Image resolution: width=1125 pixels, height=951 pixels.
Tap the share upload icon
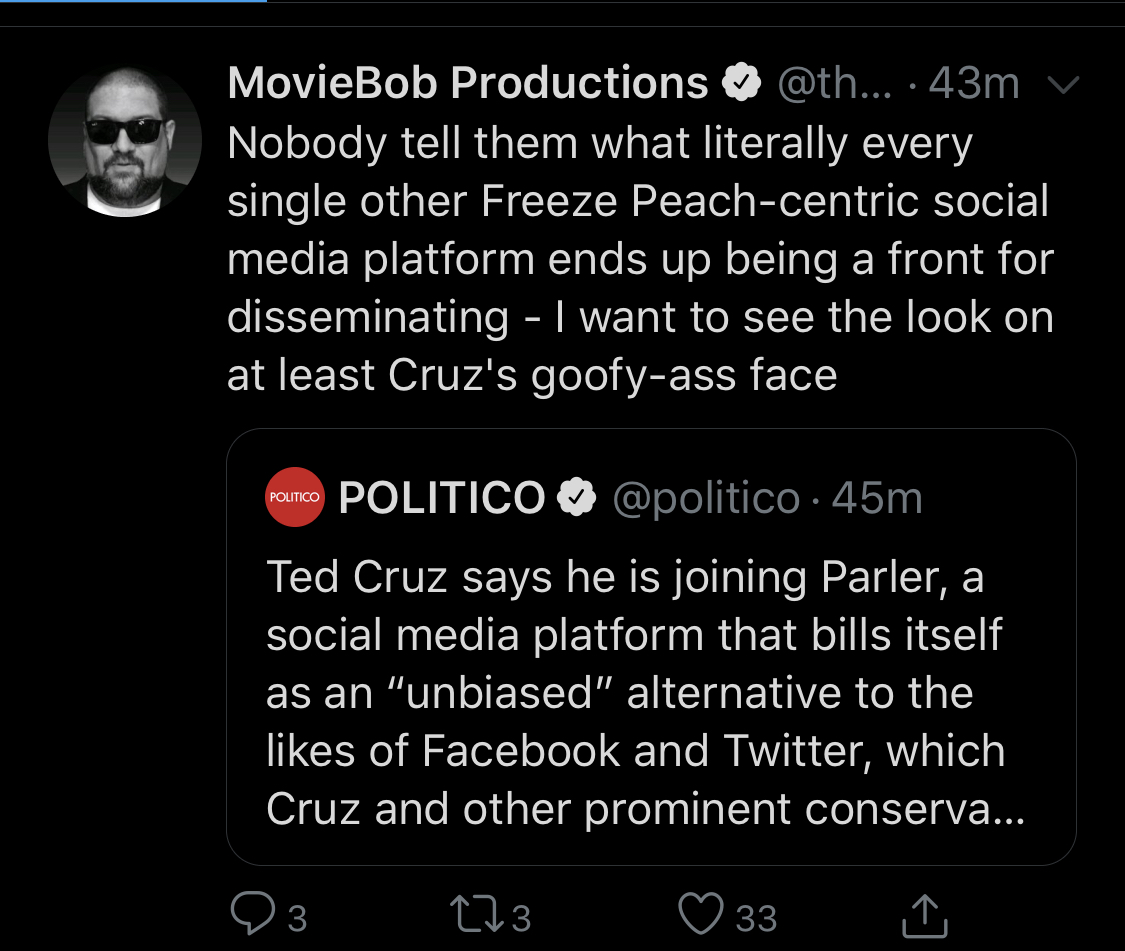coord(925,916)
